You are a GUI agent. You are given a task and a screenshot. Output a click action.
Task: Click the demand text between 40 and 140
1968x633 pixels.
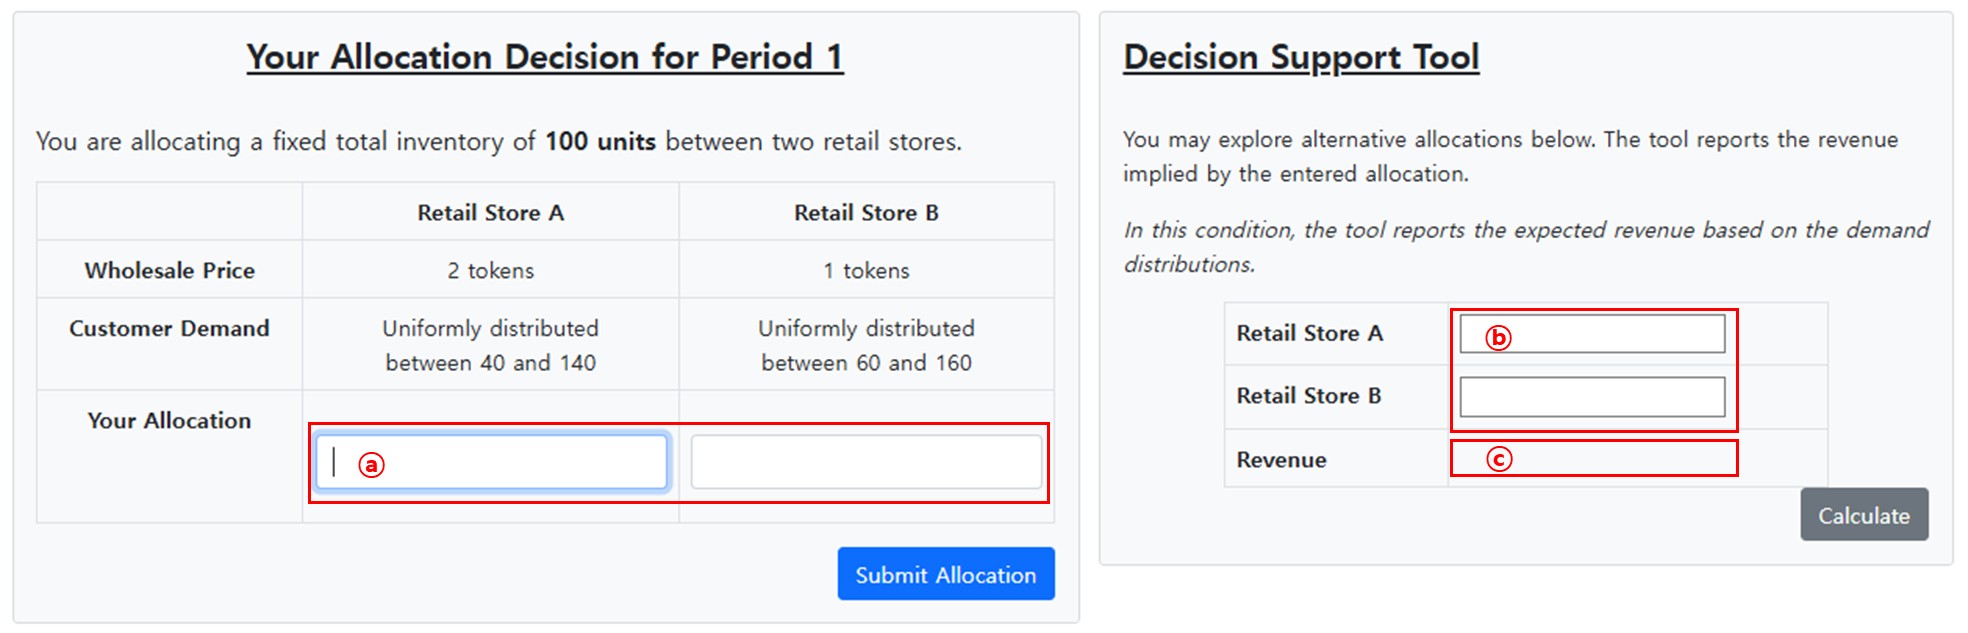[x=490, y=362]
